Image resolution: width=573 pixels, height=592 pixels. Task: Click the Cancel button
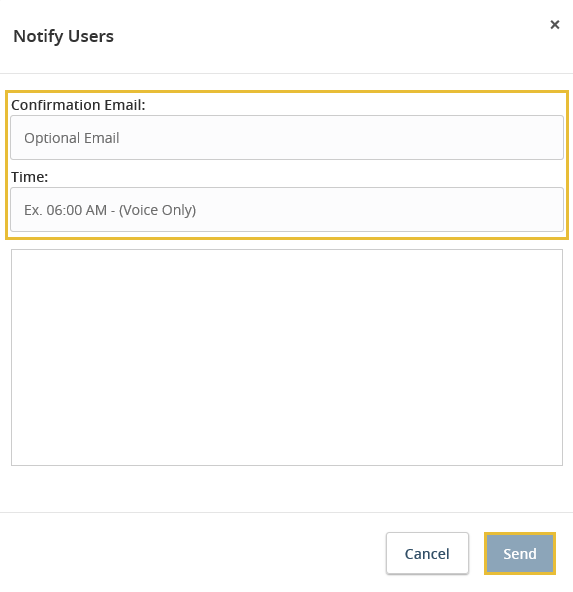427,553
